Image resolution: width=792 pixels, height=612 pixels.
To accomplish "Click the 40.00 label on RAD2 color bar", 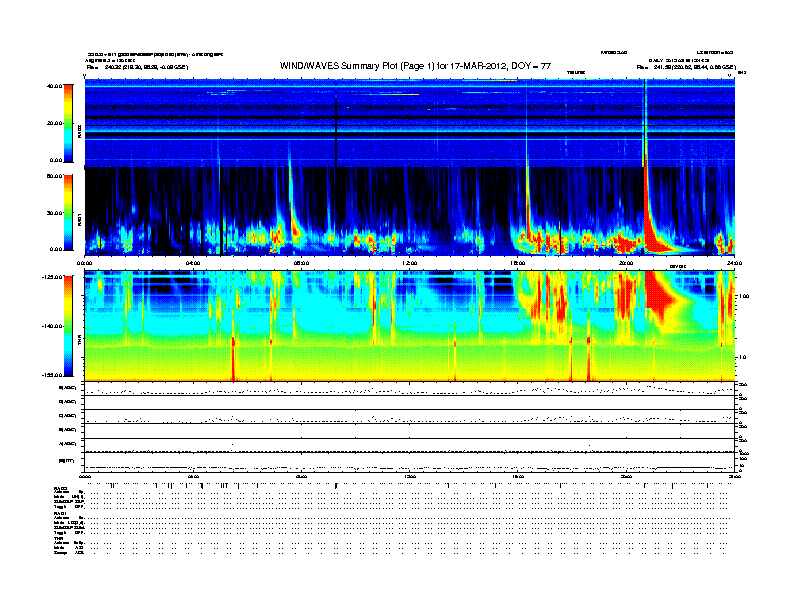I will (54, 86).
